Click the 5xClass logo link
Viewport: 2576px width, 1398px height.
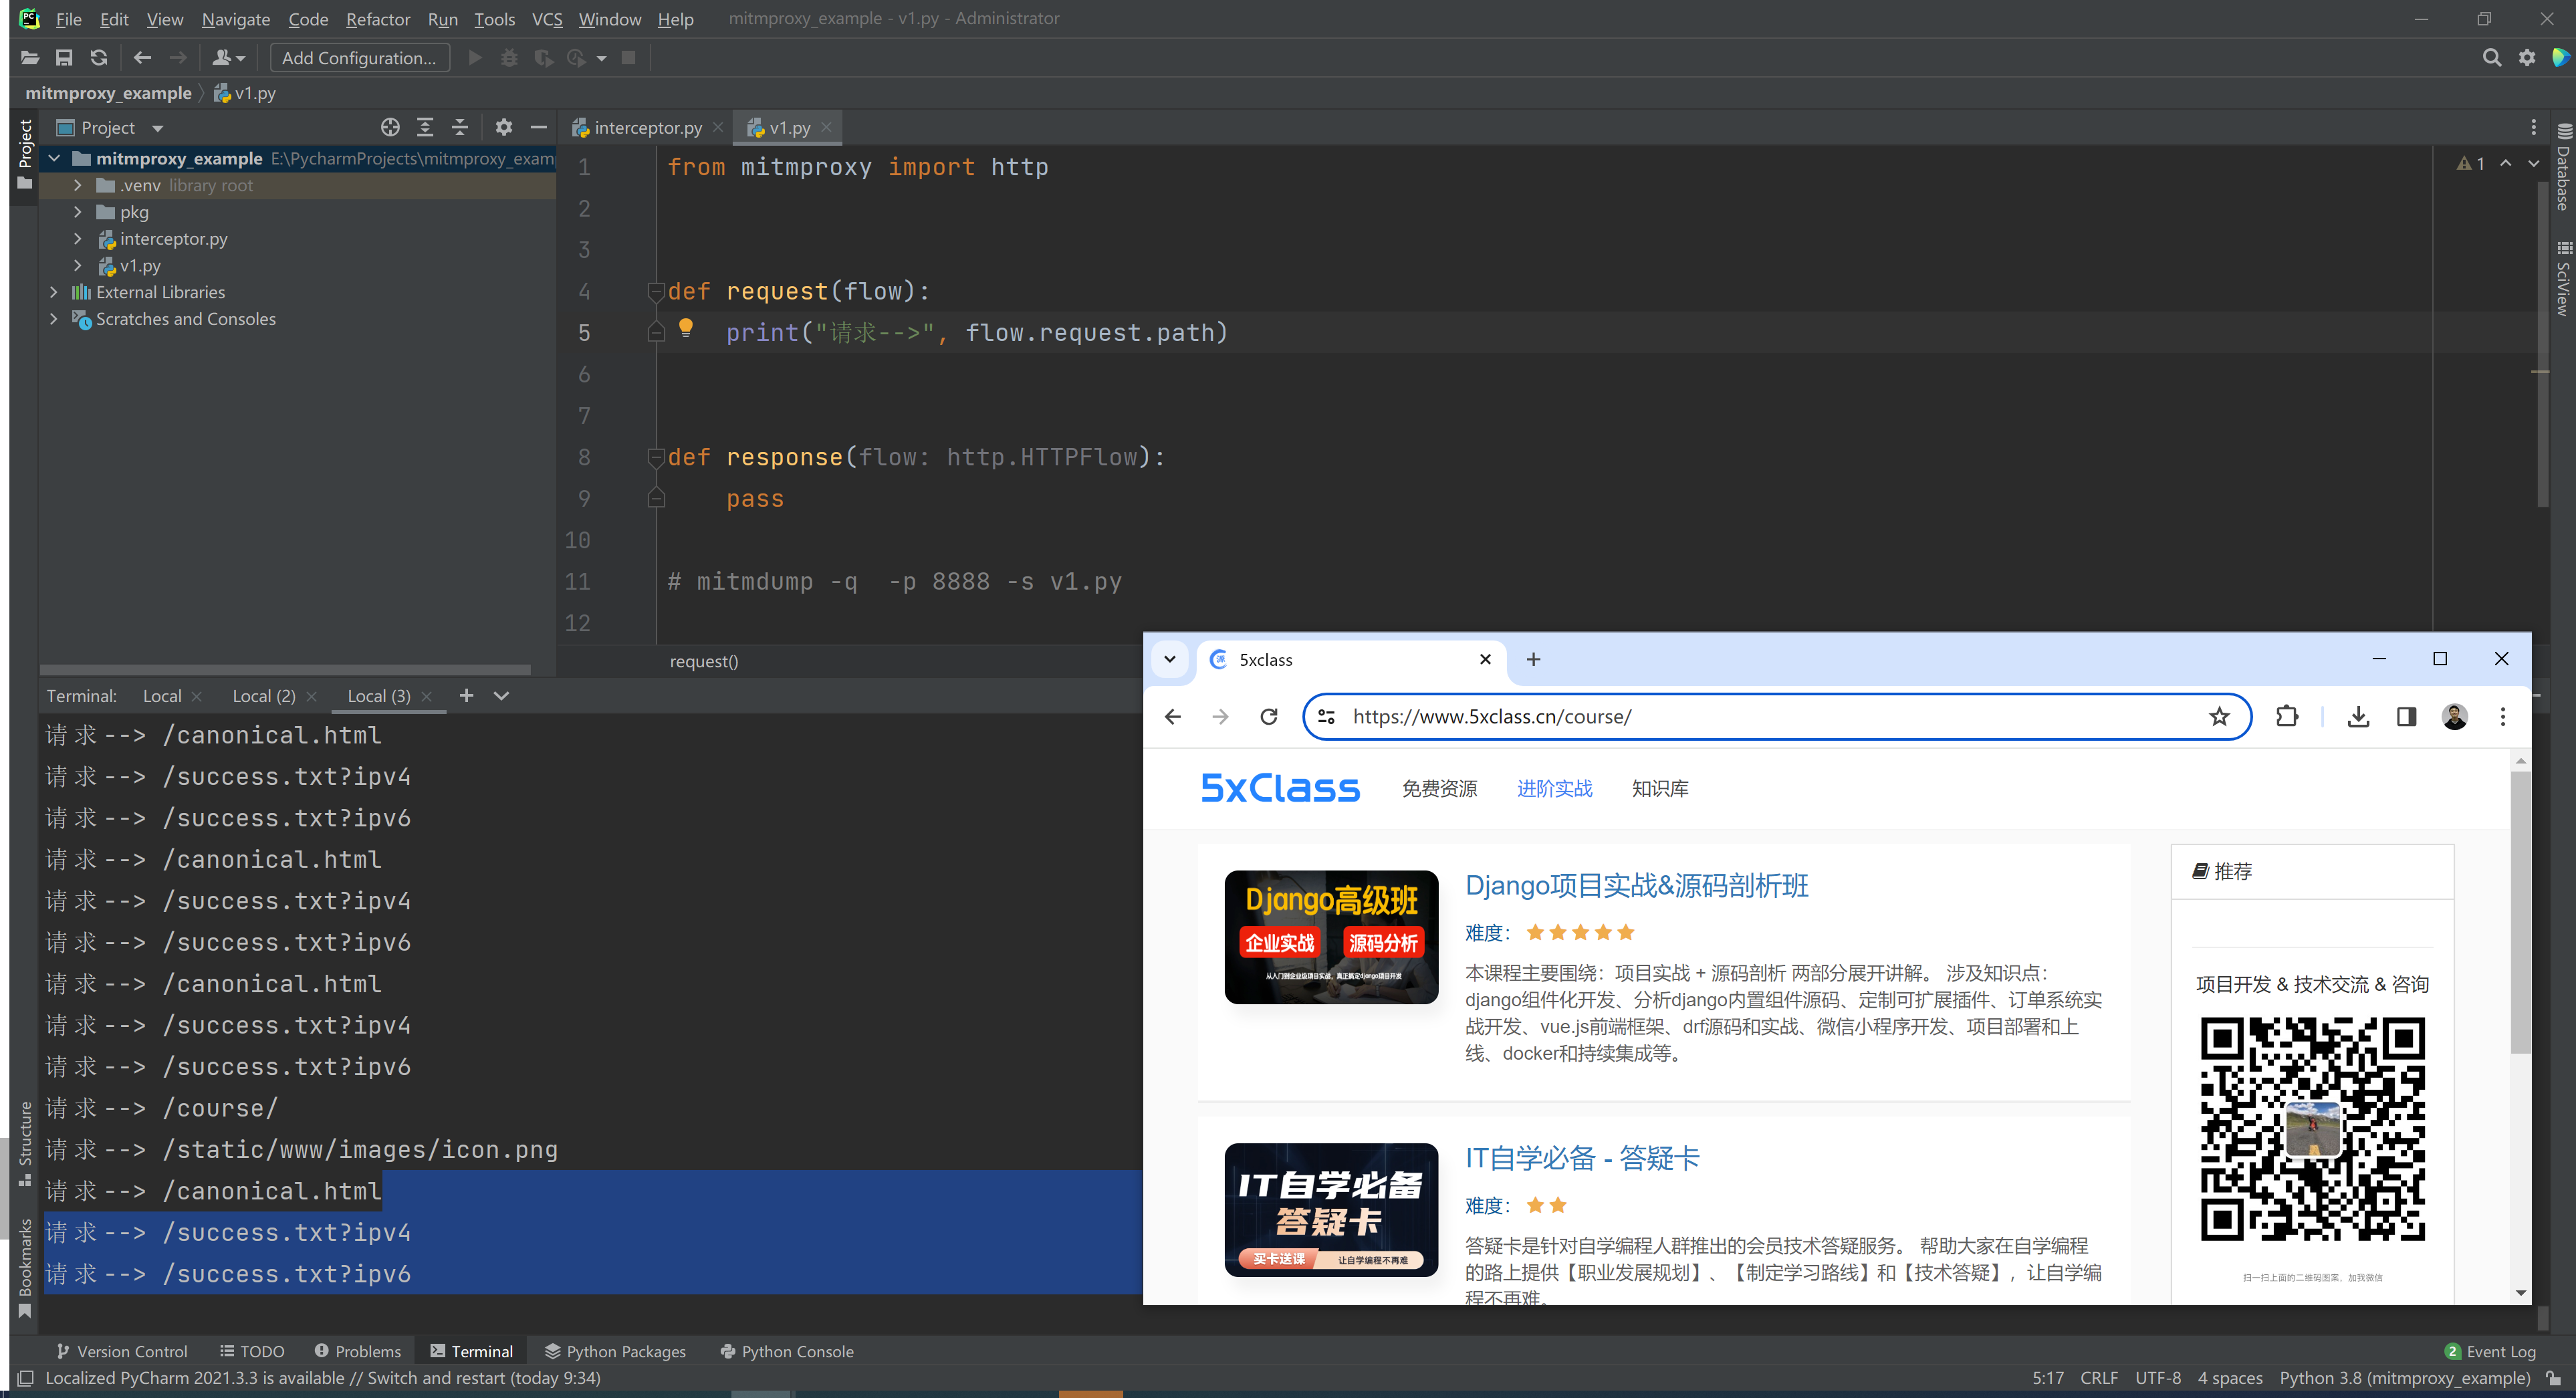coord(1280,788)
